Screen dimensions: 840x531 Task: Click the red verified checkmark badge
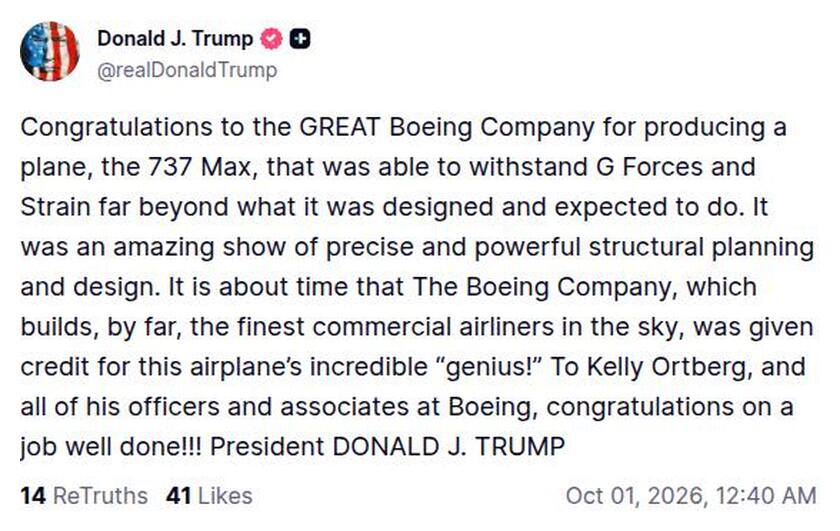tap(271, 39)
